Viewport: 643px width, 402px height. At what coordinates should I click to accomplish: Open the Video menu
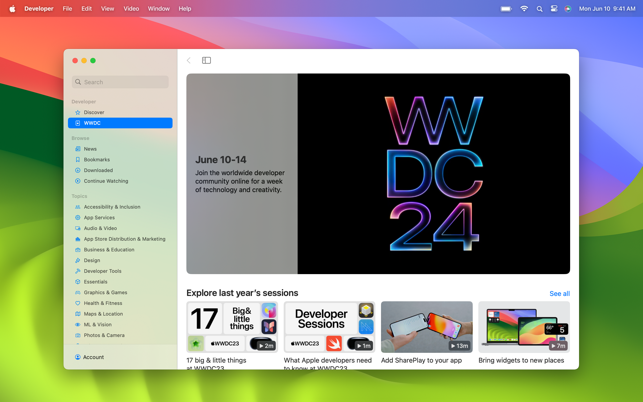(x=131, y=9)
